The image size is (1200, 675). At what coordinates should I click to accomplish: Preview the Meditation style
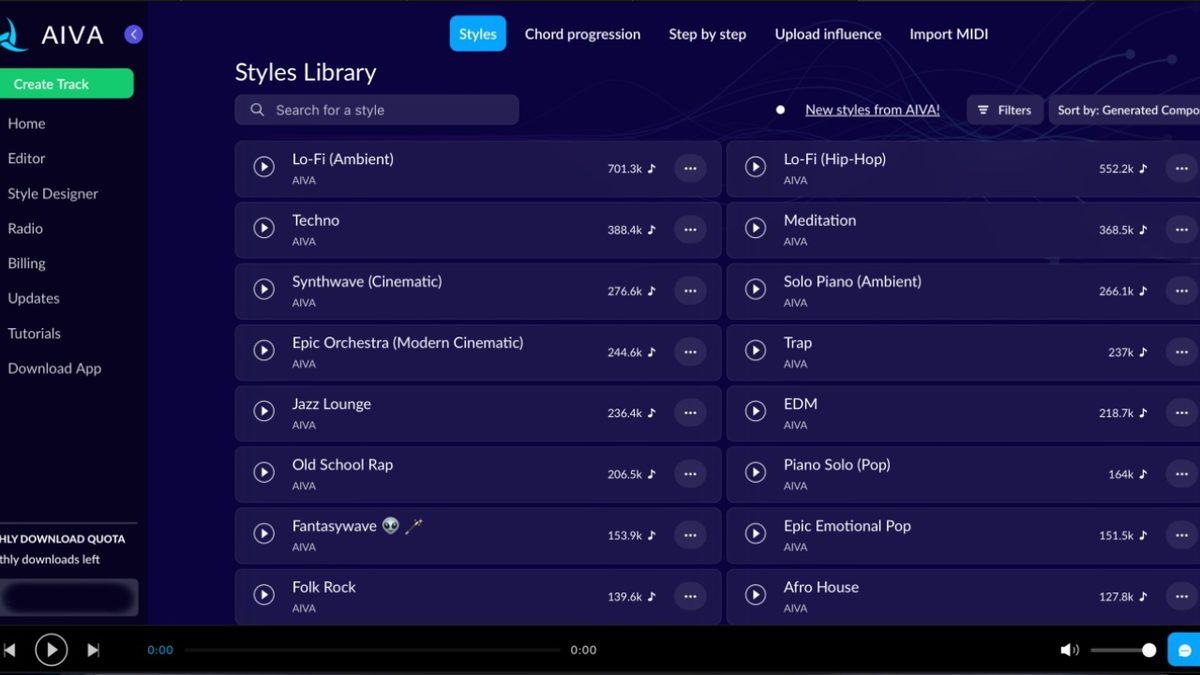[755, 229]
